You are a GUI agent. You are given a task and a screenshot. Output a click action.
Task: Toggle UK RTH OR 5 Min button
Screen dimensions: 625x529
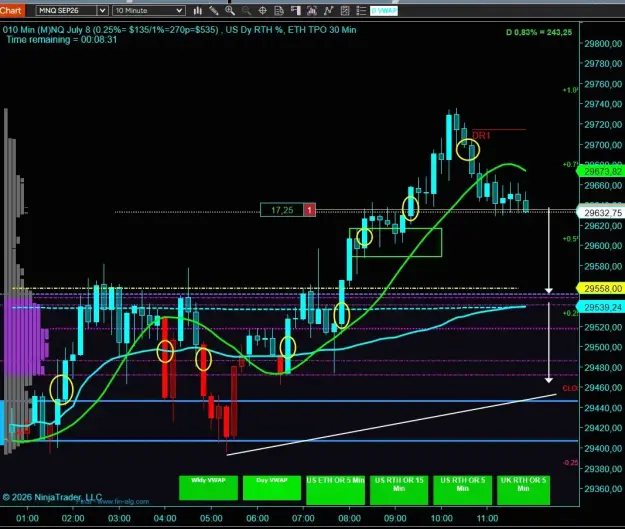(x=523, y=490)
